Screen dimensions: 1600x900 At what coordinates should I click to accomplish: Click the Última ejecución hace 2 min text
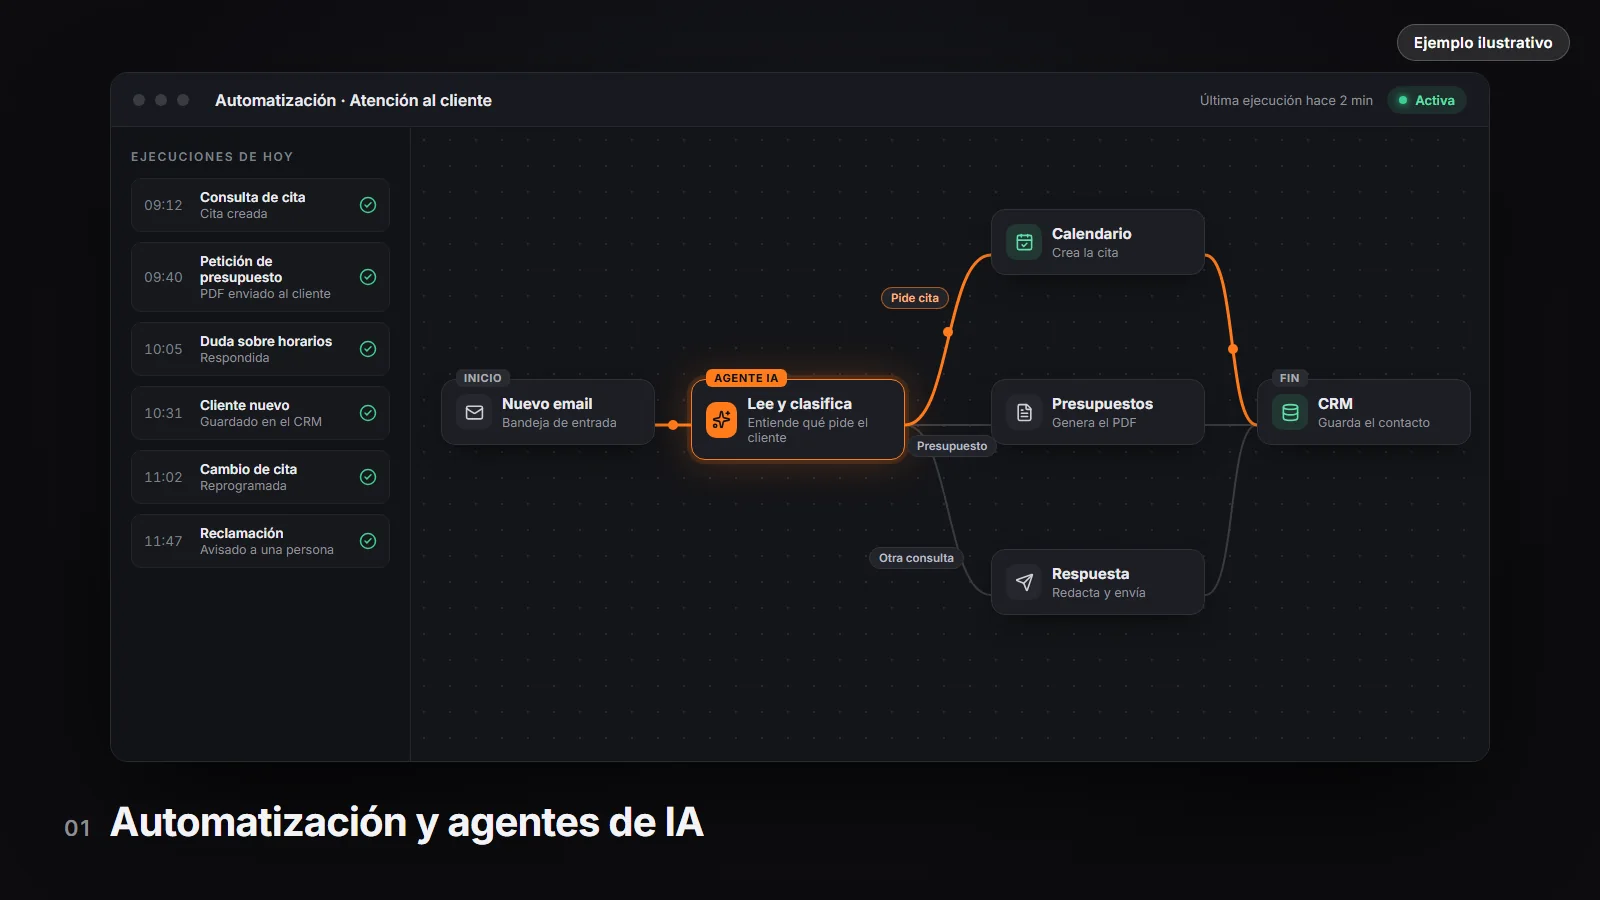pyautogui.click(x=1286, y=100)
